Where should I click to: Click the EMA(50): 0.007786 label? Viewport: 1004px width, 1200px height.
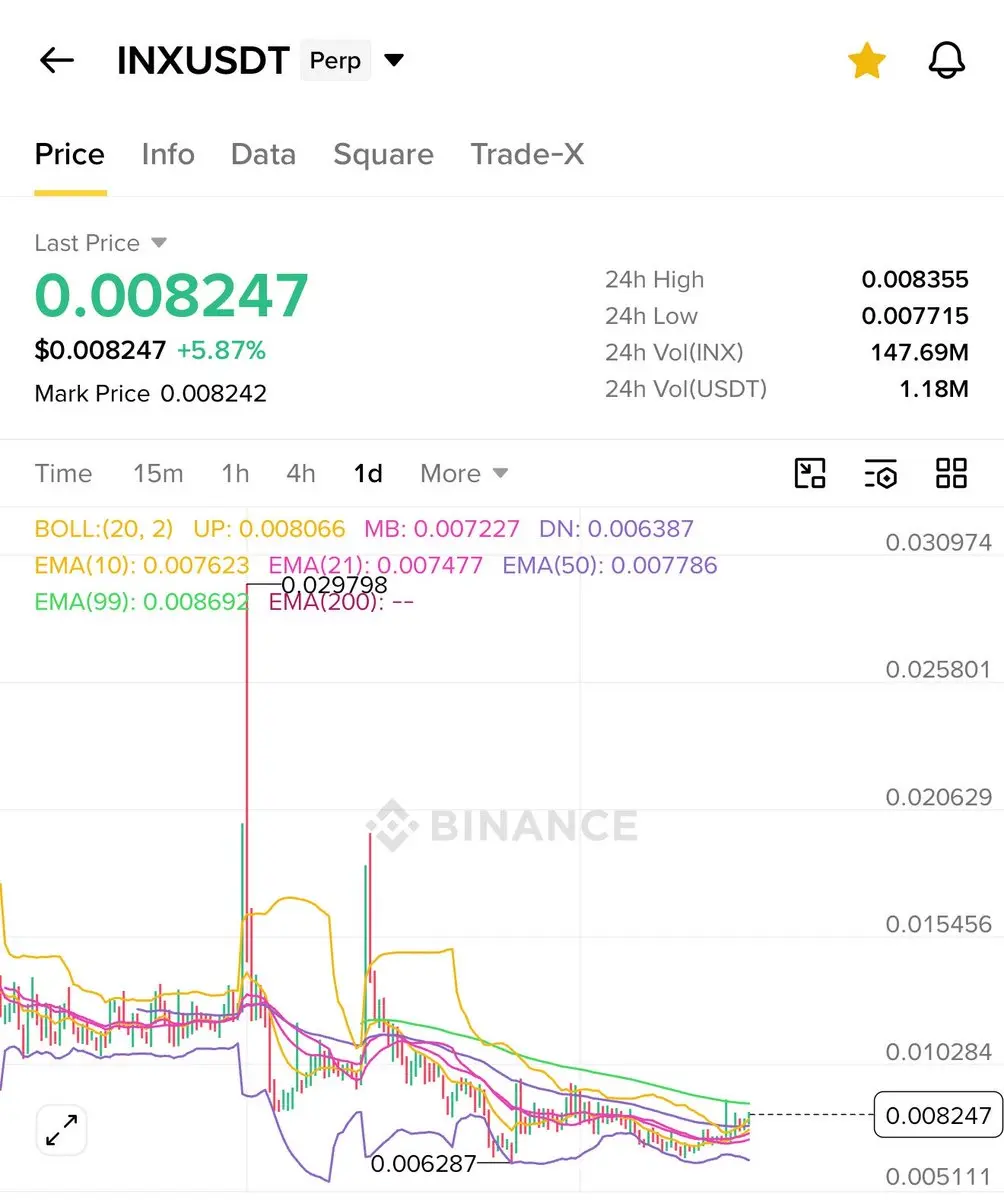[x=610, y=565]
